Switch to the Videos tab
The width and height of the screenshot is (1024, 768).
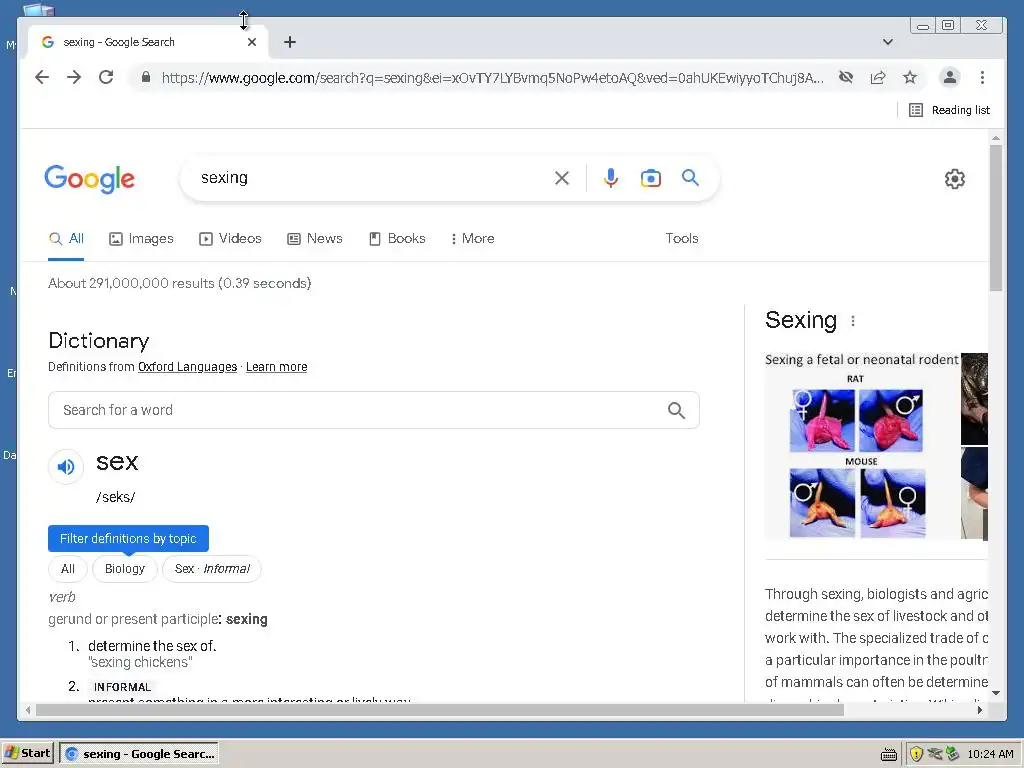point(230,238)
